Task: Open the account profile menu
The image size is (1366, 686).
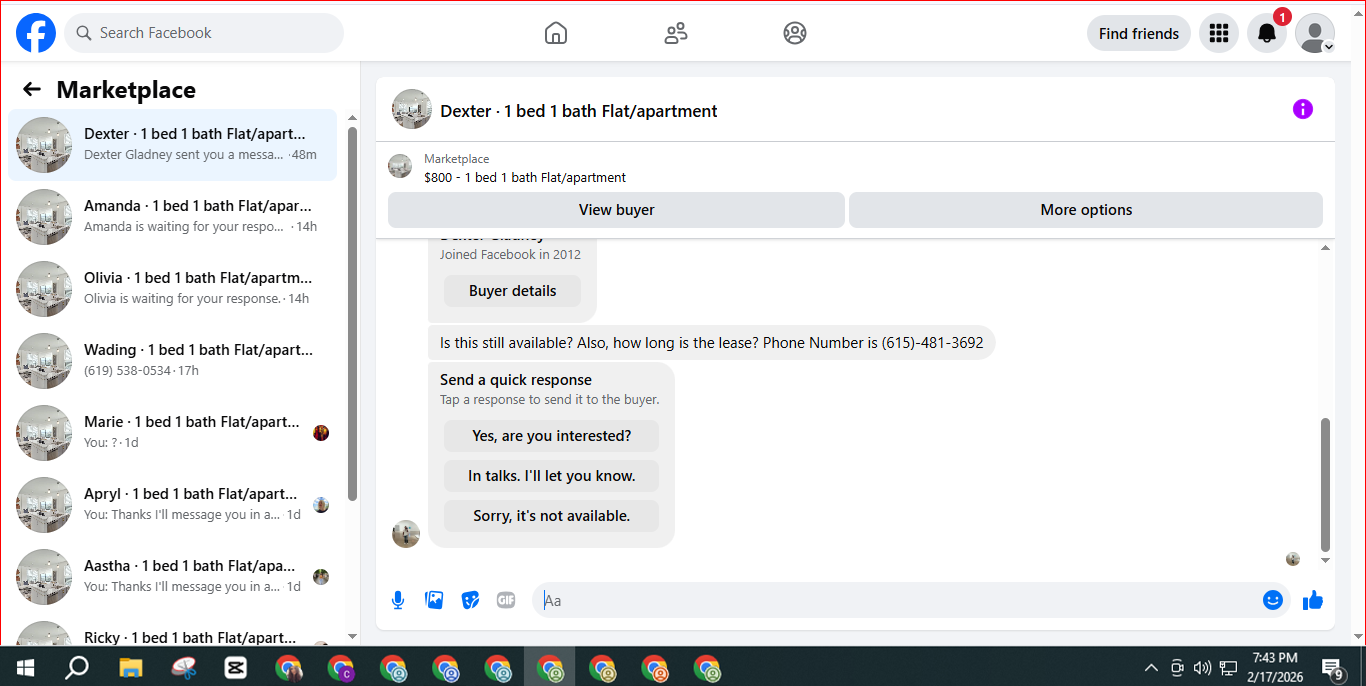Action: coord(1315,33)
